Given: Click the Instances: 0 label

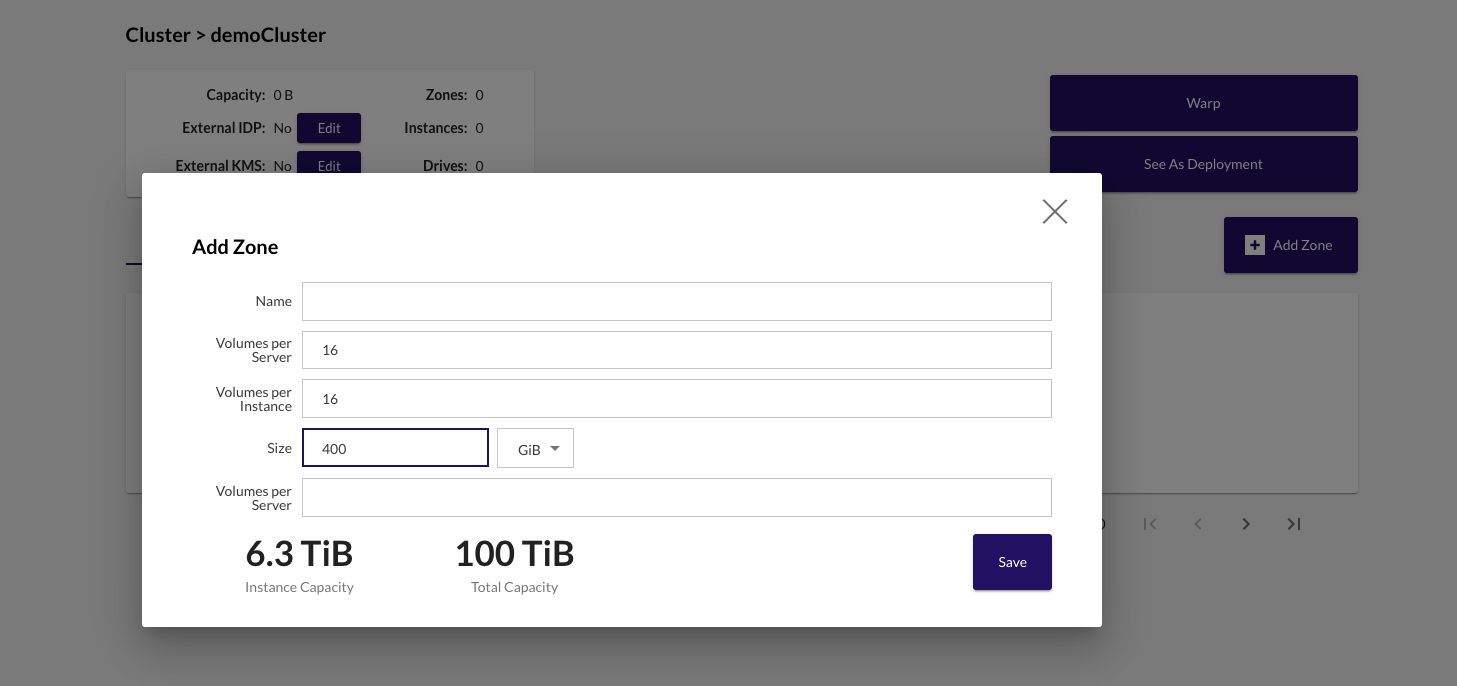Looking at the screenshot, I should tap(444, 128).
